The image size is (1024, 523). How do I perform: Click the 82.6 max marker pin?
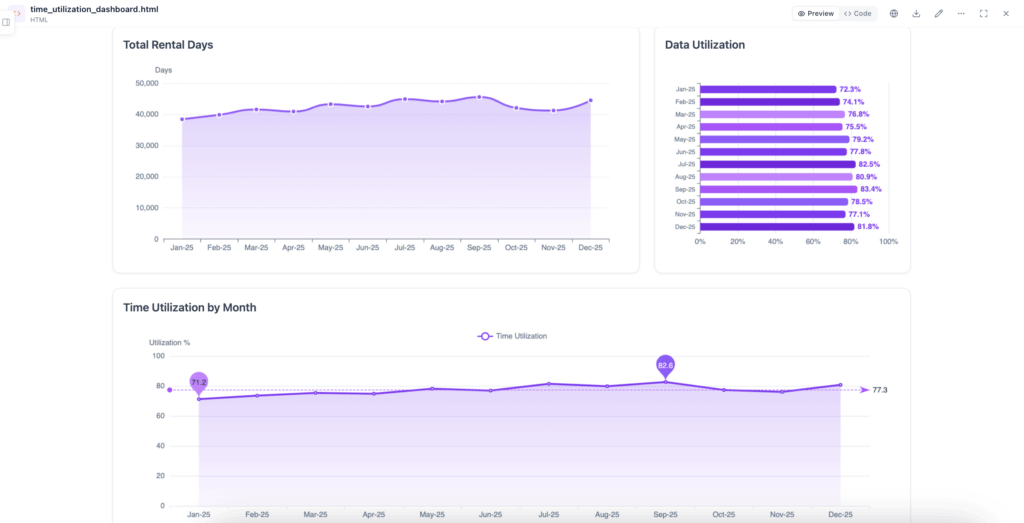pos(665,366)
